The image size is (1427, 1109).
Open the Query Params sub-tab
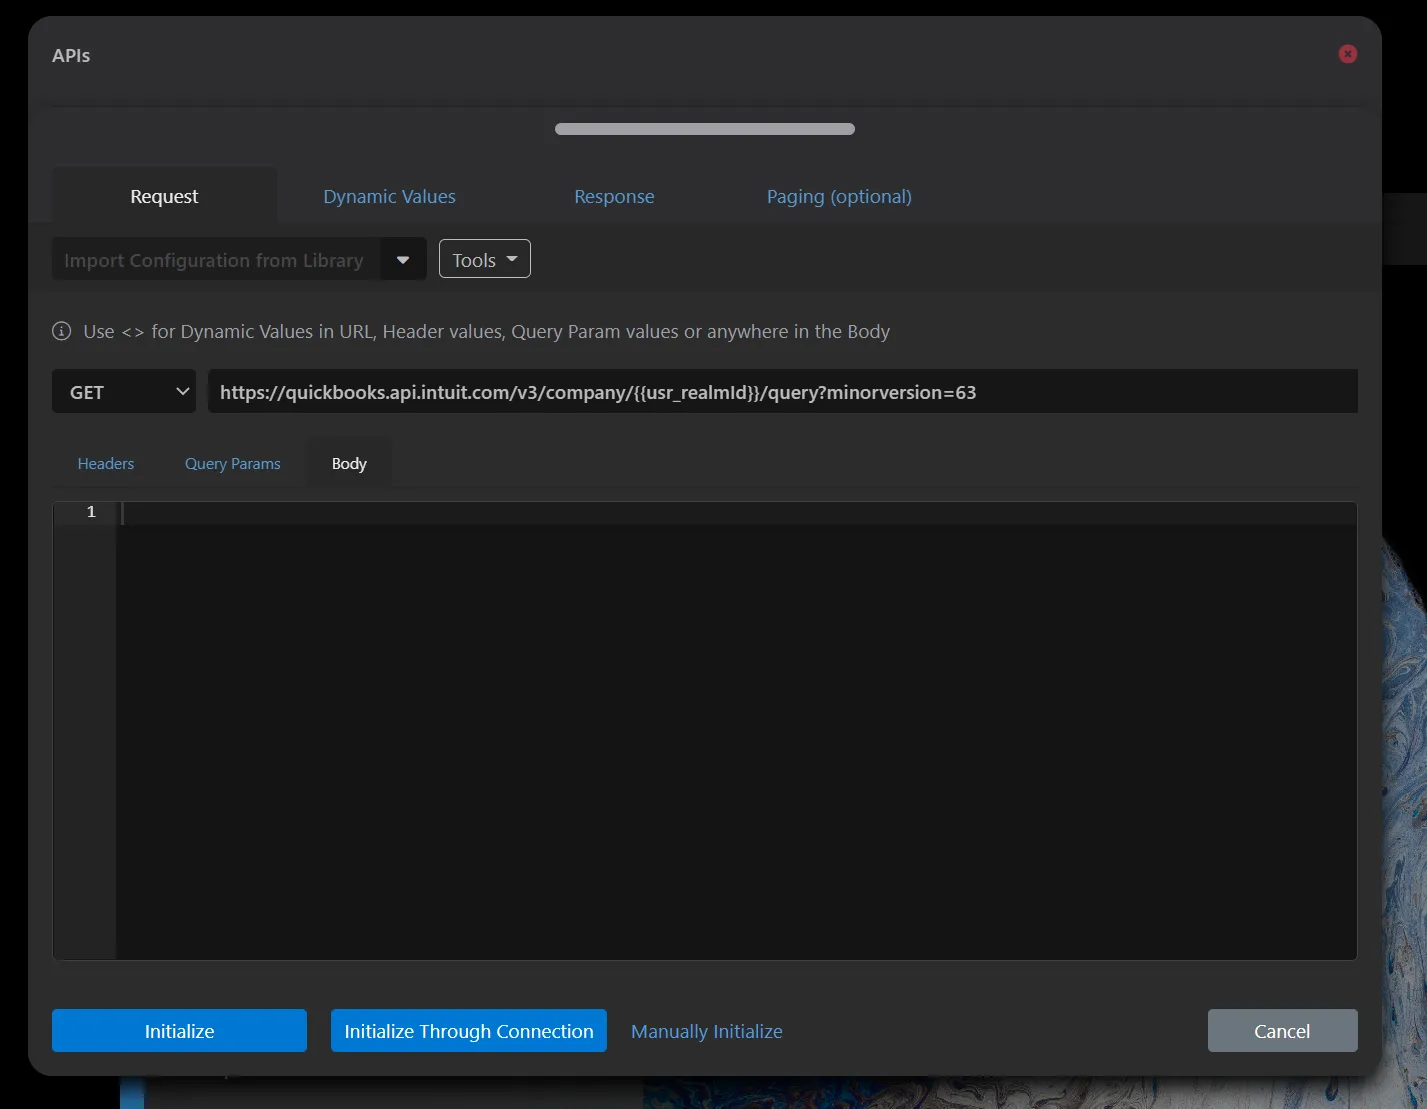point(233,463)
